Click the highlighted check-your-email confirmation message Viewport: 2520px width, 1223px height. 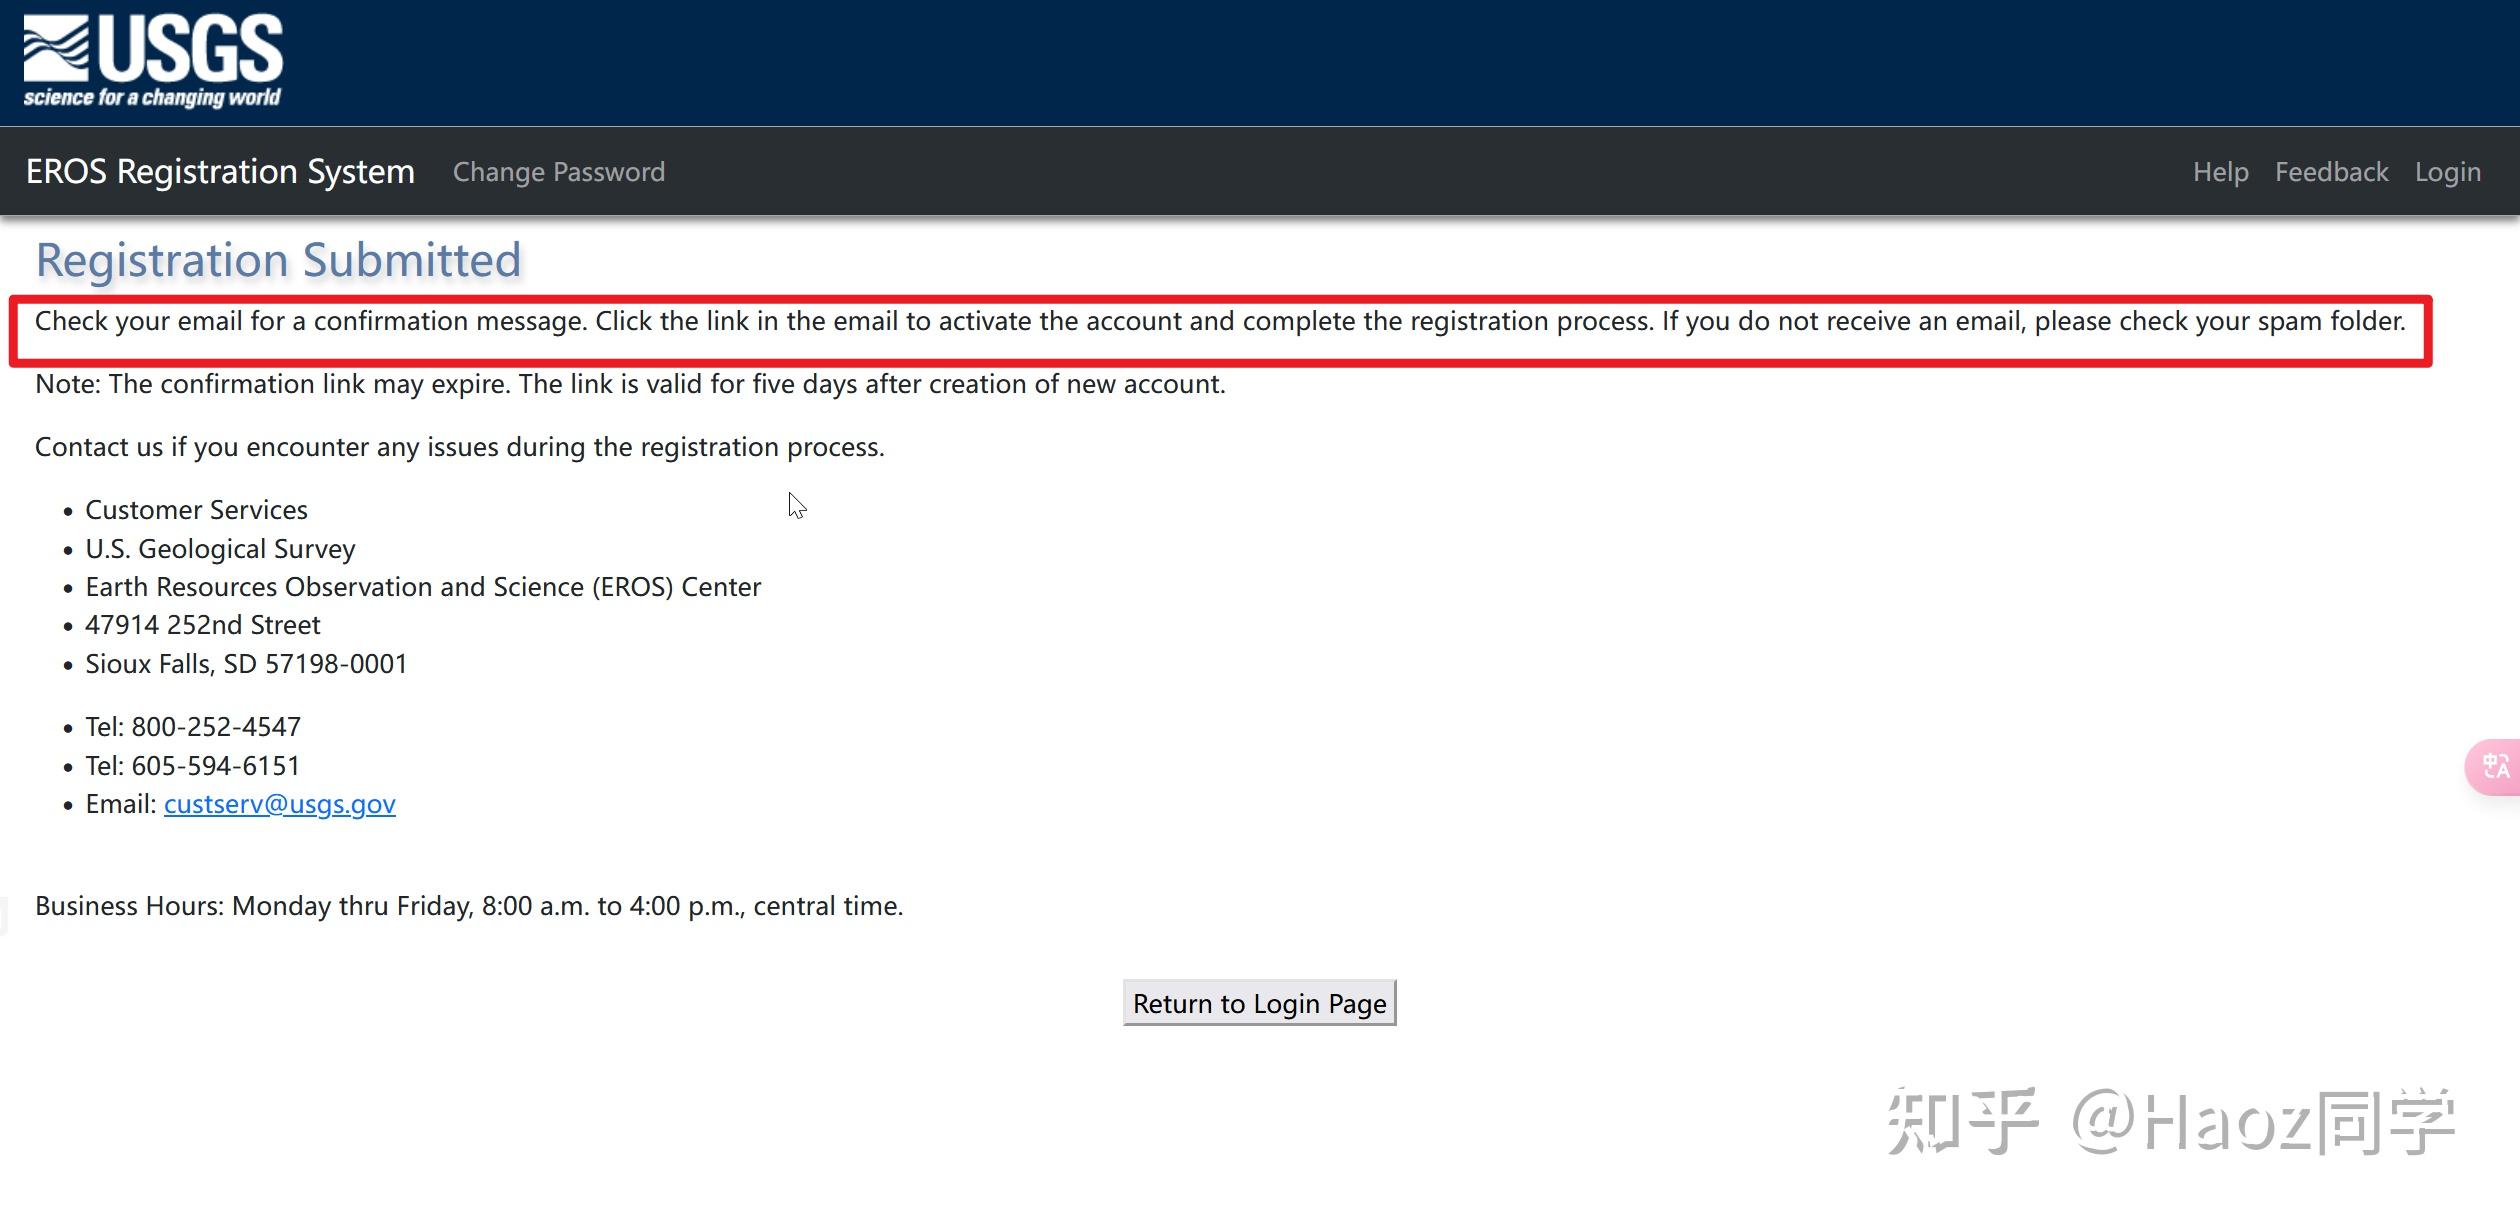(x=1219, y=321)
